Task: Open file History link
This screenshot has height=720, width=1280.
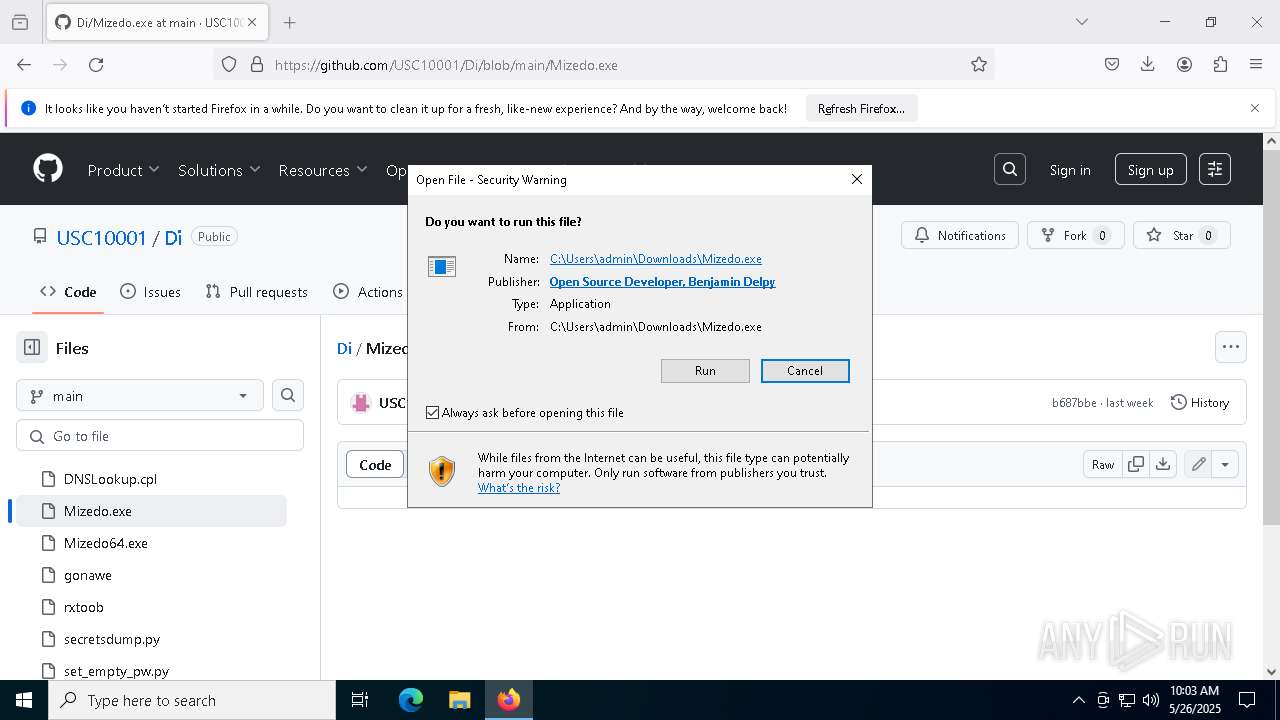Action: point(1200,402)
